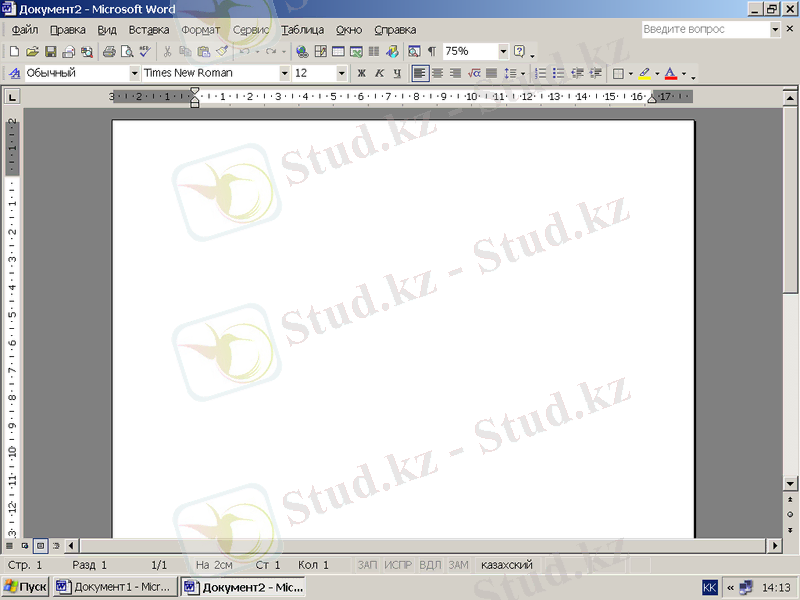Image resolution: width=800 pixels, height=600 pixels.
Task: Open the Пуск start menu
Action: pos(26,587)
